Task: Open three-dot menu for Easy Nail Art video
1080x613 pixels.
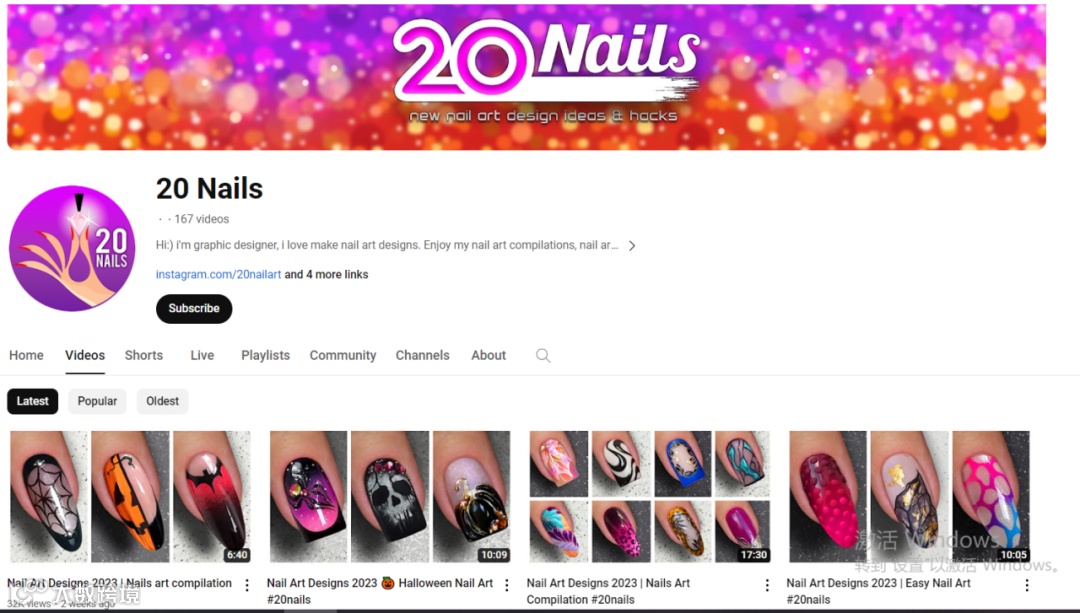Action: pyautogui.click(x=1026, y=585)
